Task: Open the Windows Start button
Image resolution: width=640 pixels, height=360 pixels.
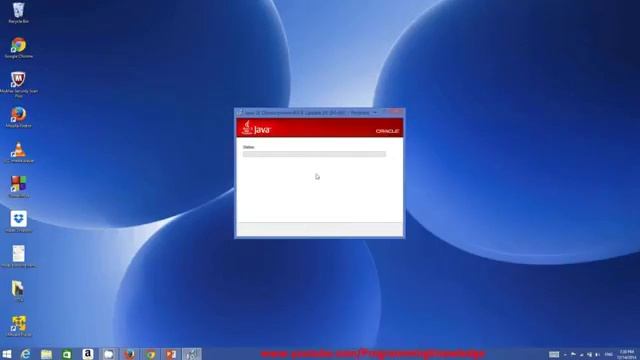Action: [x=7, y=354]
